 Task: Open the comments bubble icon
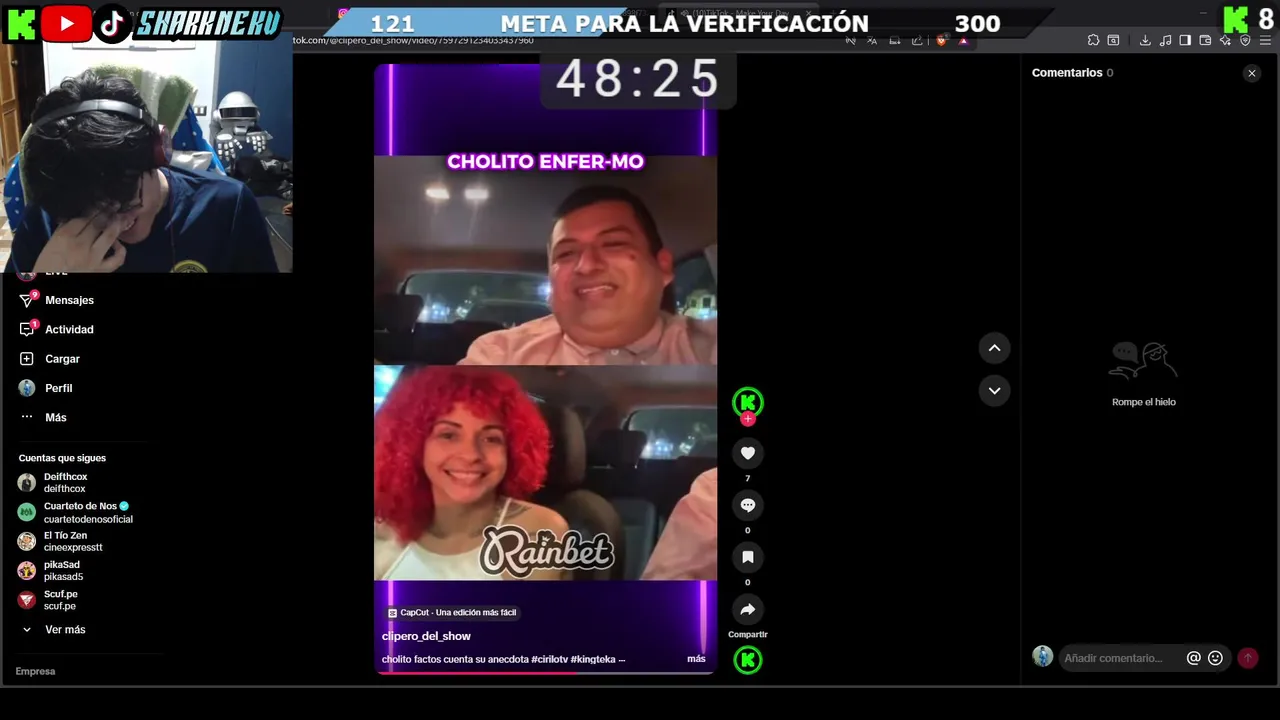point(747,505)
